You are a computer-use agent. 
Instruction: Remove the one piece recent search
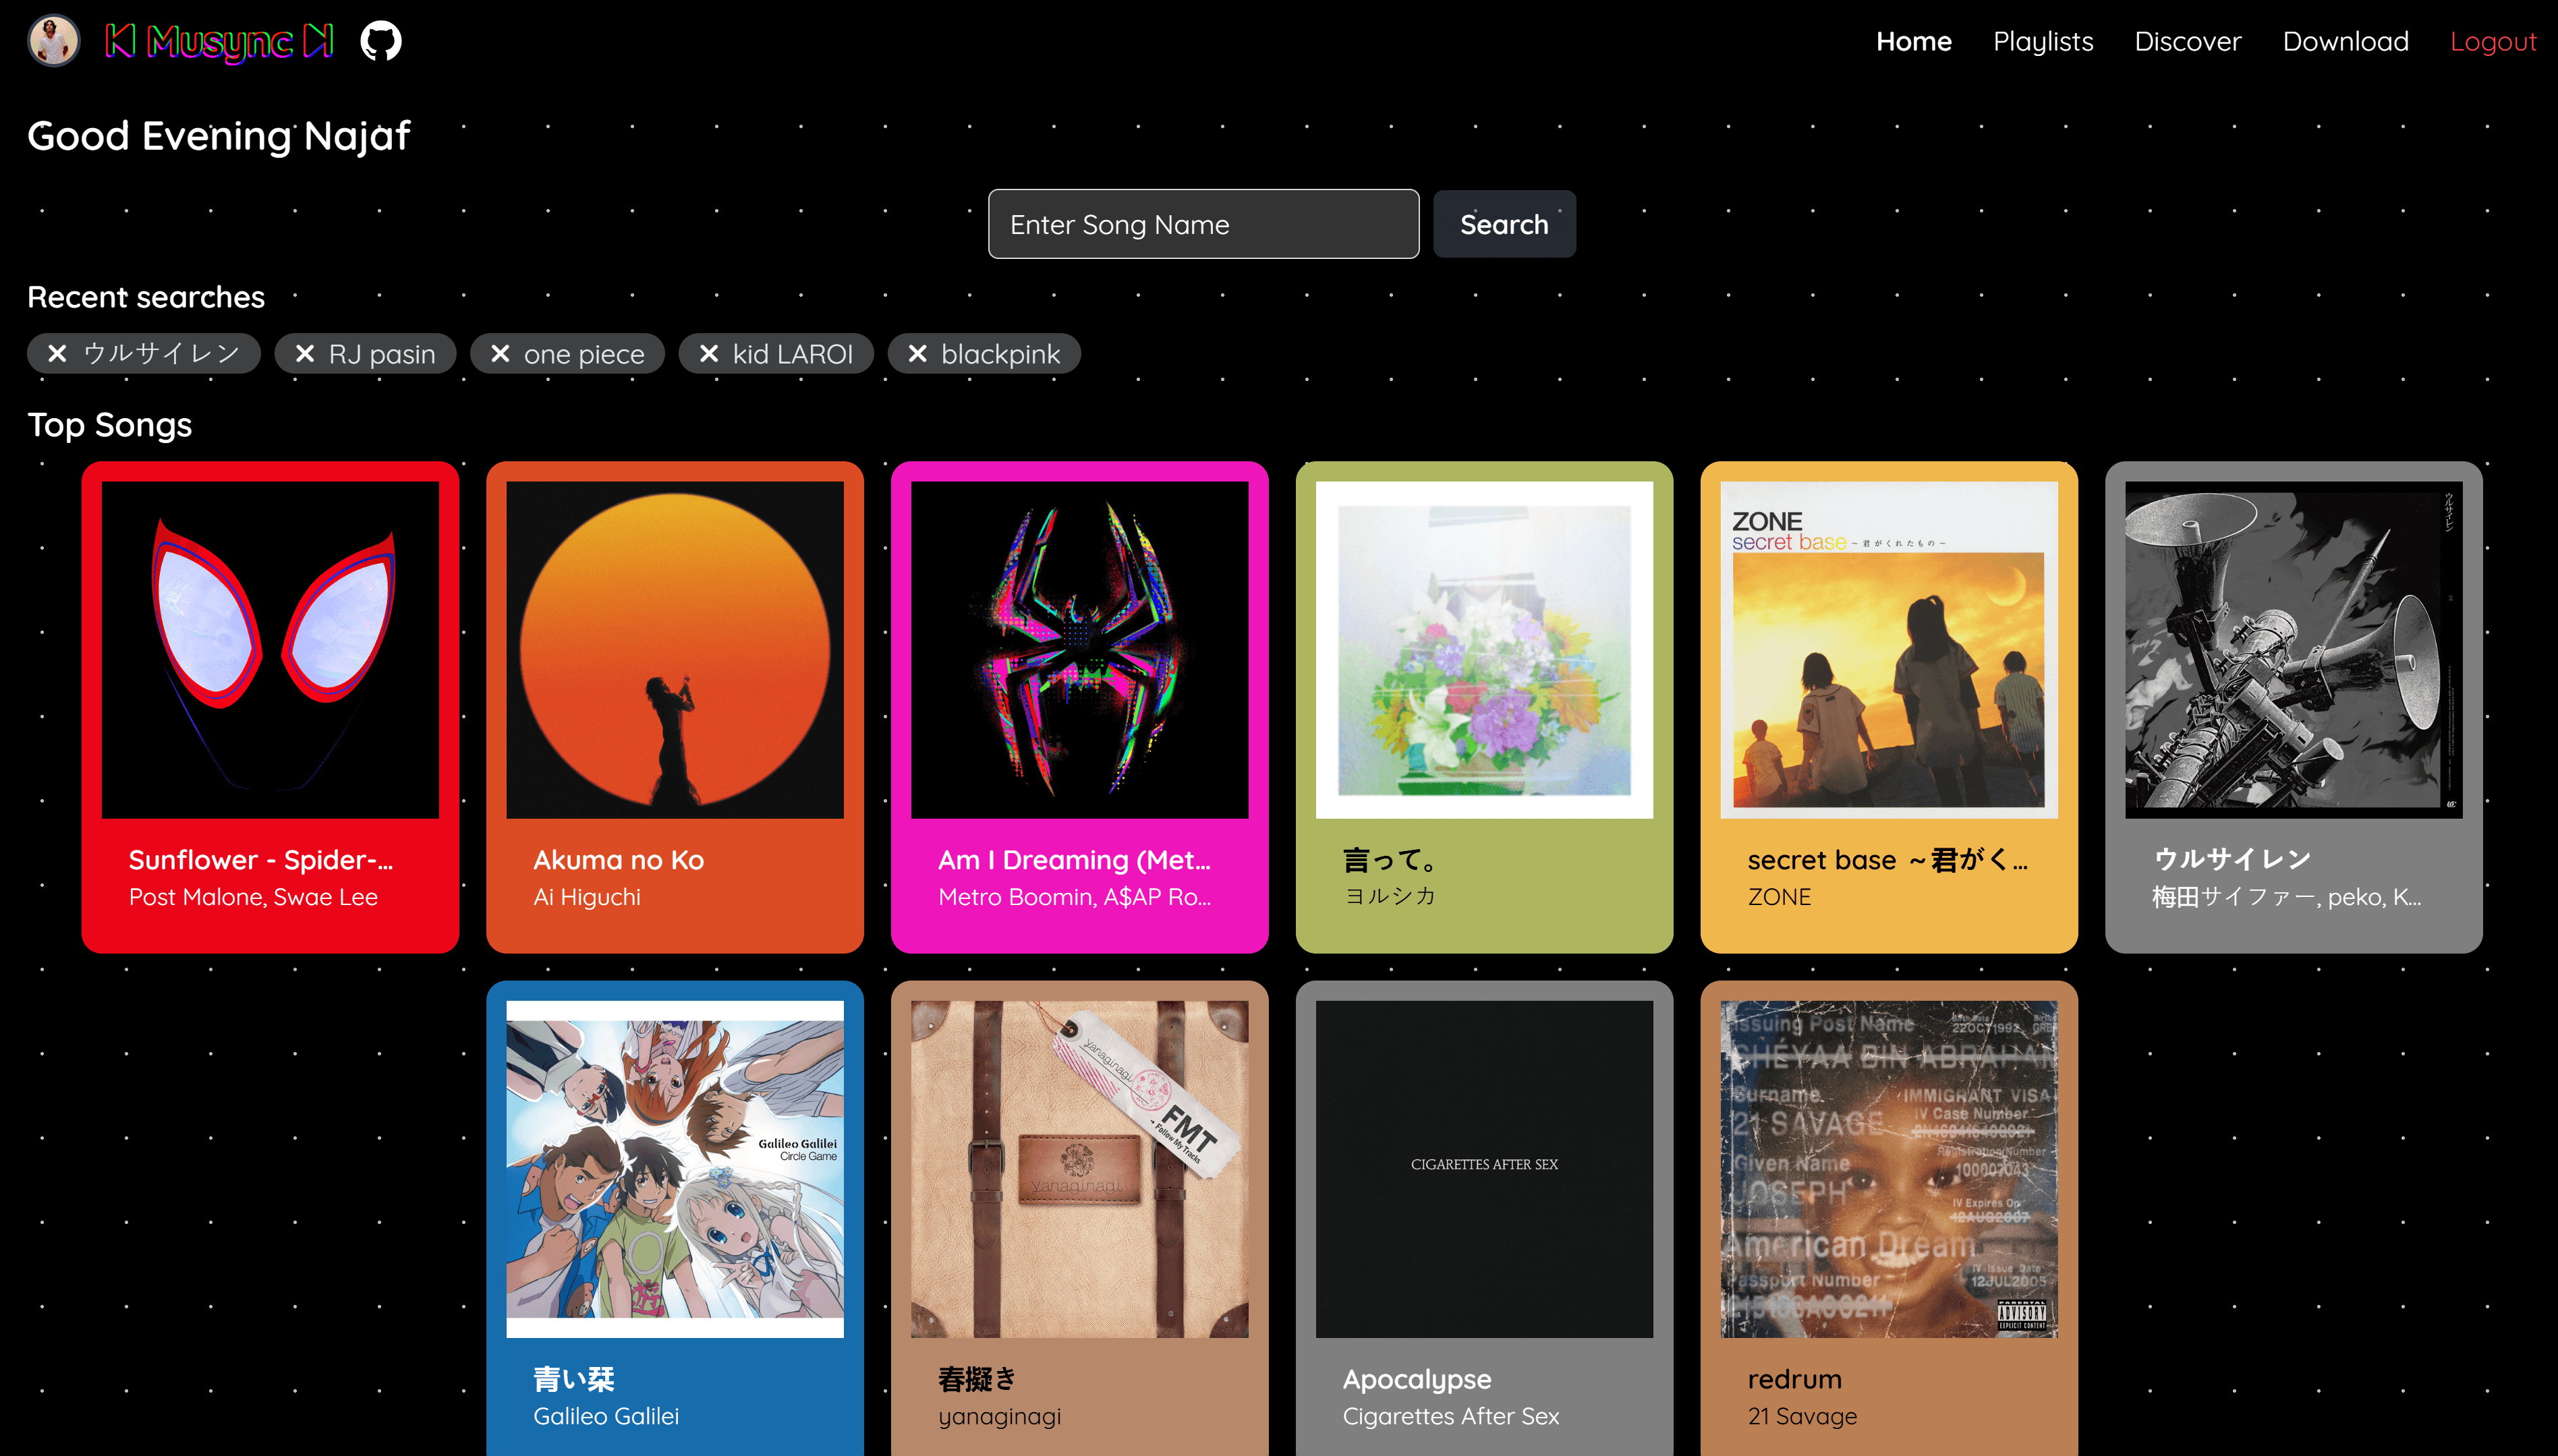[x=500, y=354]
